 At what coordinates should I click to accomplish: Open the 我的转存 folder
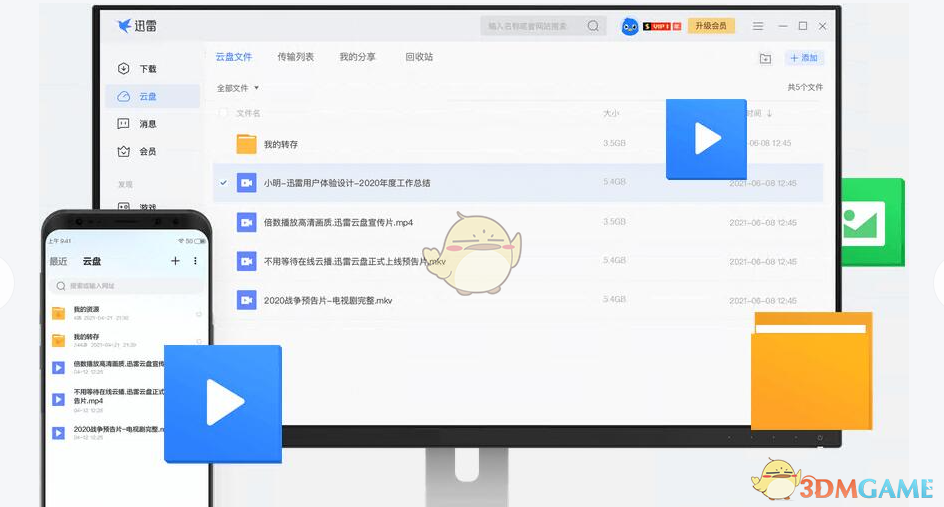point(280,145)
